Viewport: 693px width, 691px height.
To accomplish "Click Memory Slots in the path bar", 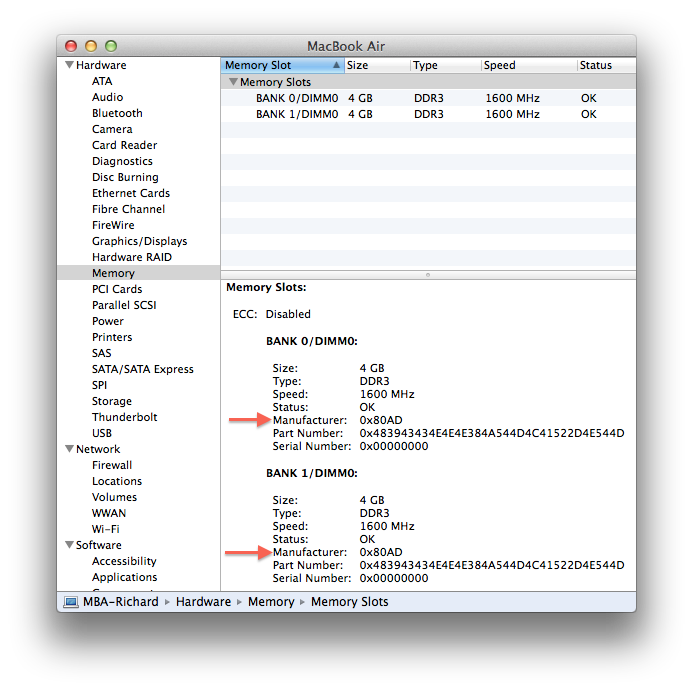I will click(x=350, y=602).
